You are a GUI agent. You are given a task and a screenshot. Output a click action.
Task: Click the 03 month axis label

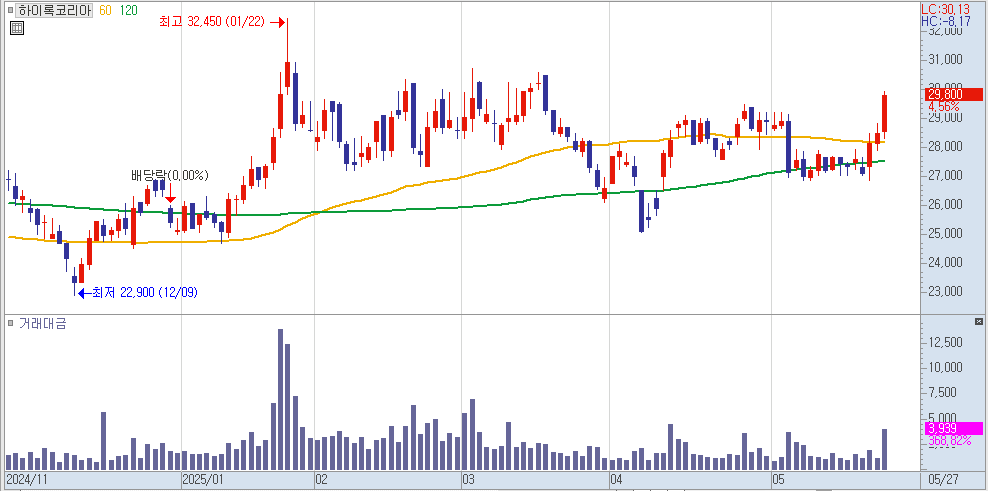click(469, 480)
